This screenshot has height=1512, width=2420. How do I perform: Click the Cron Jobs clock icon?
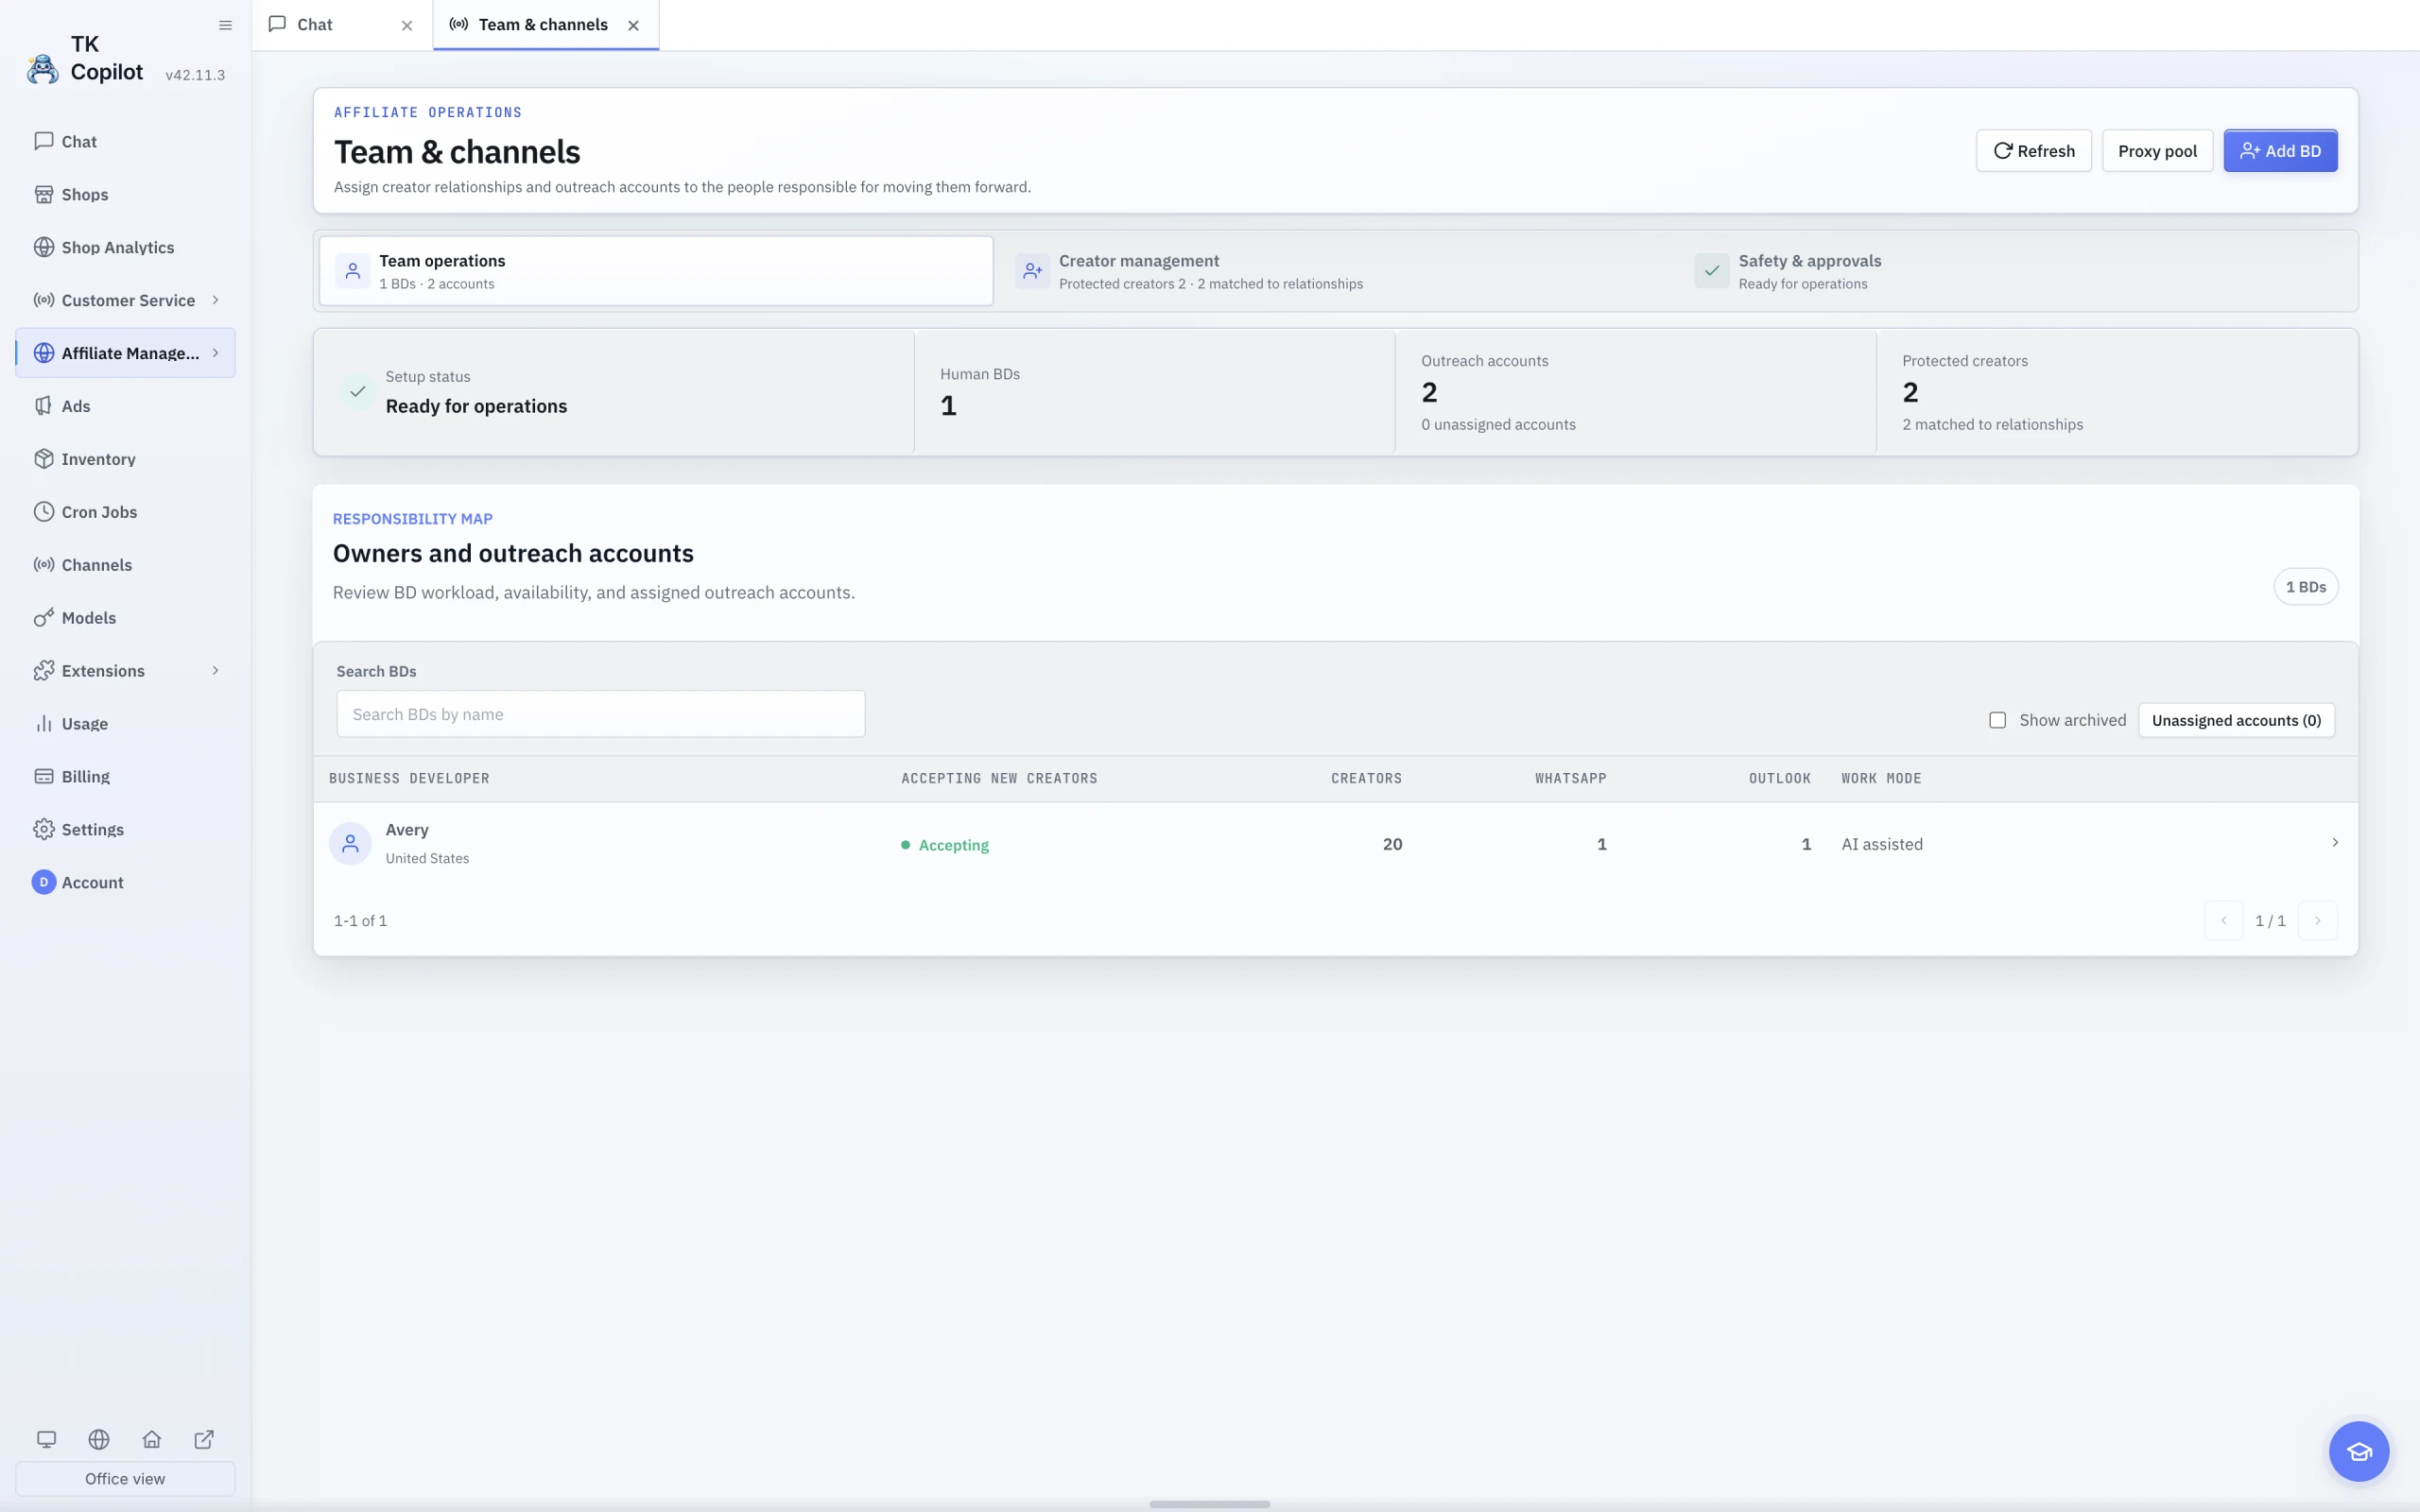pos(43,512)
